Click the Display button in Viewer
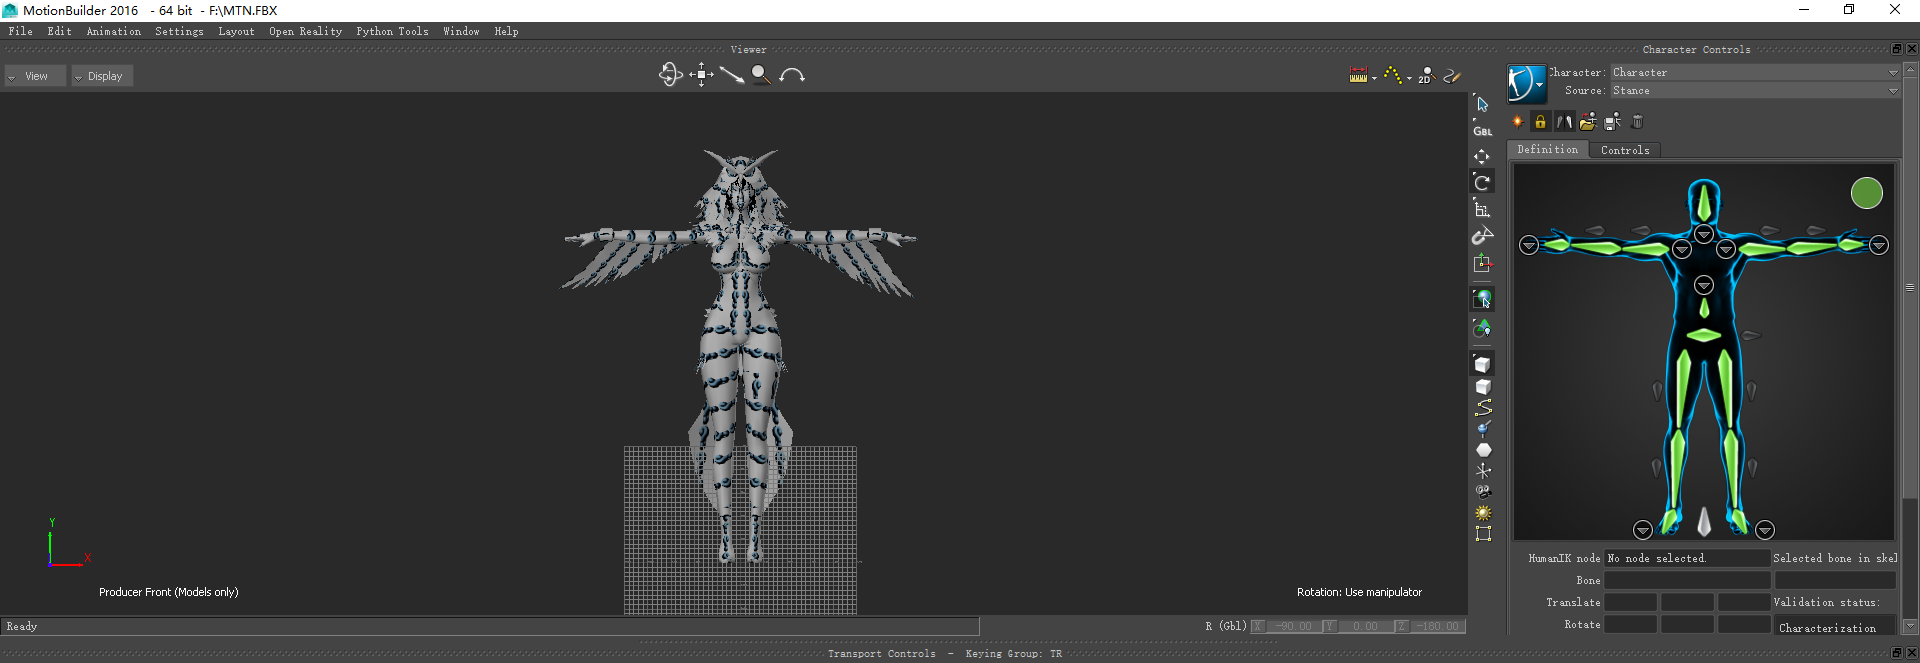The width and height of the screenshot is (1920, 663). (x=103, y=76)
